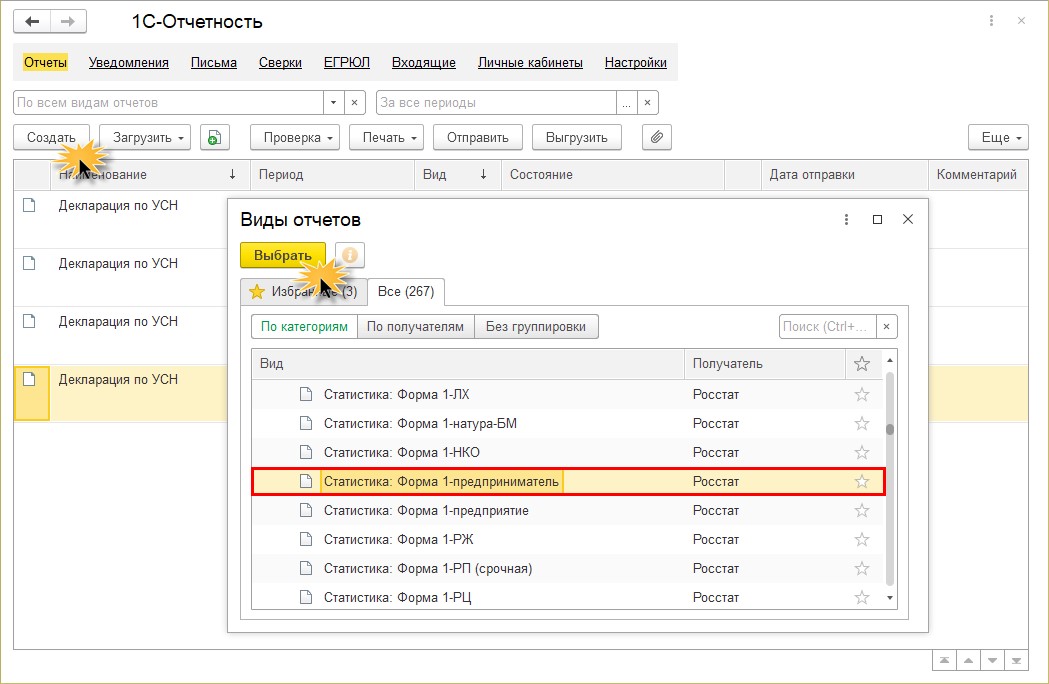Click the yellow Выбрать button

[x=282, y=255]
